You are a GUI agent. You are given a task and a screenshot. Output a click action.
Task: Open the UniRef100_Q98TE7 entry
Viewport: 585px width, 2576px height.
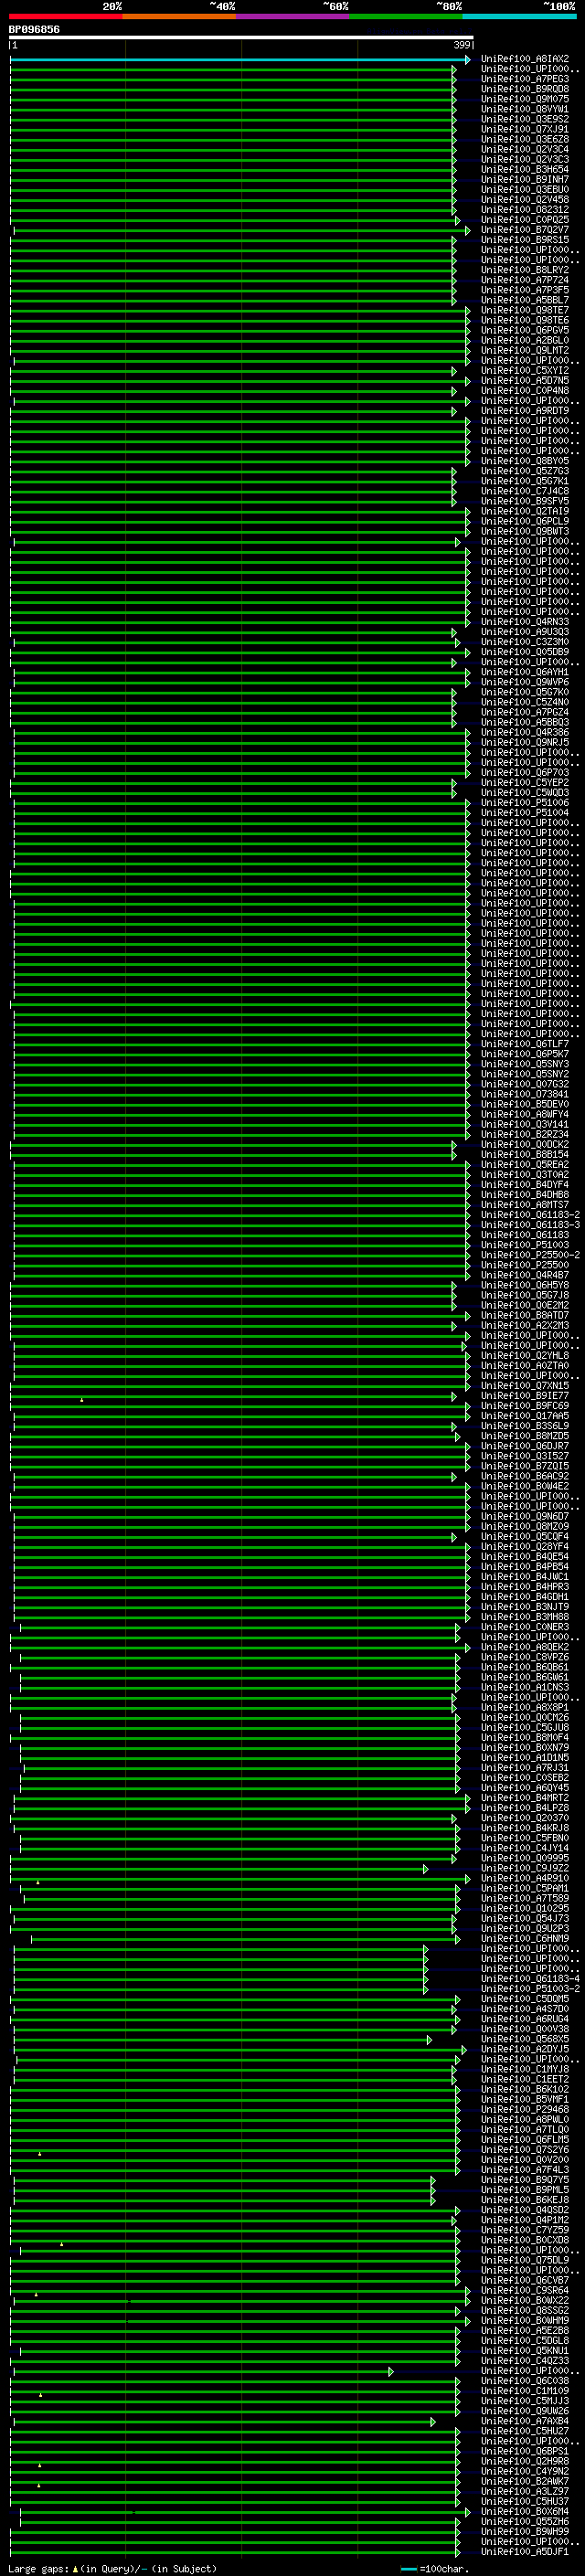[x=525, y=310]
